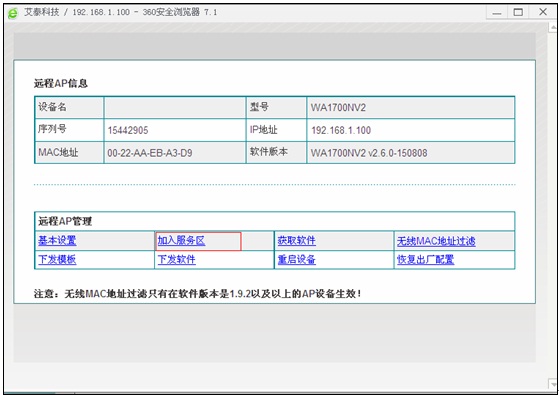Click the 远程AP信息 heading
The image size is (559, 395).
point(61,83)
